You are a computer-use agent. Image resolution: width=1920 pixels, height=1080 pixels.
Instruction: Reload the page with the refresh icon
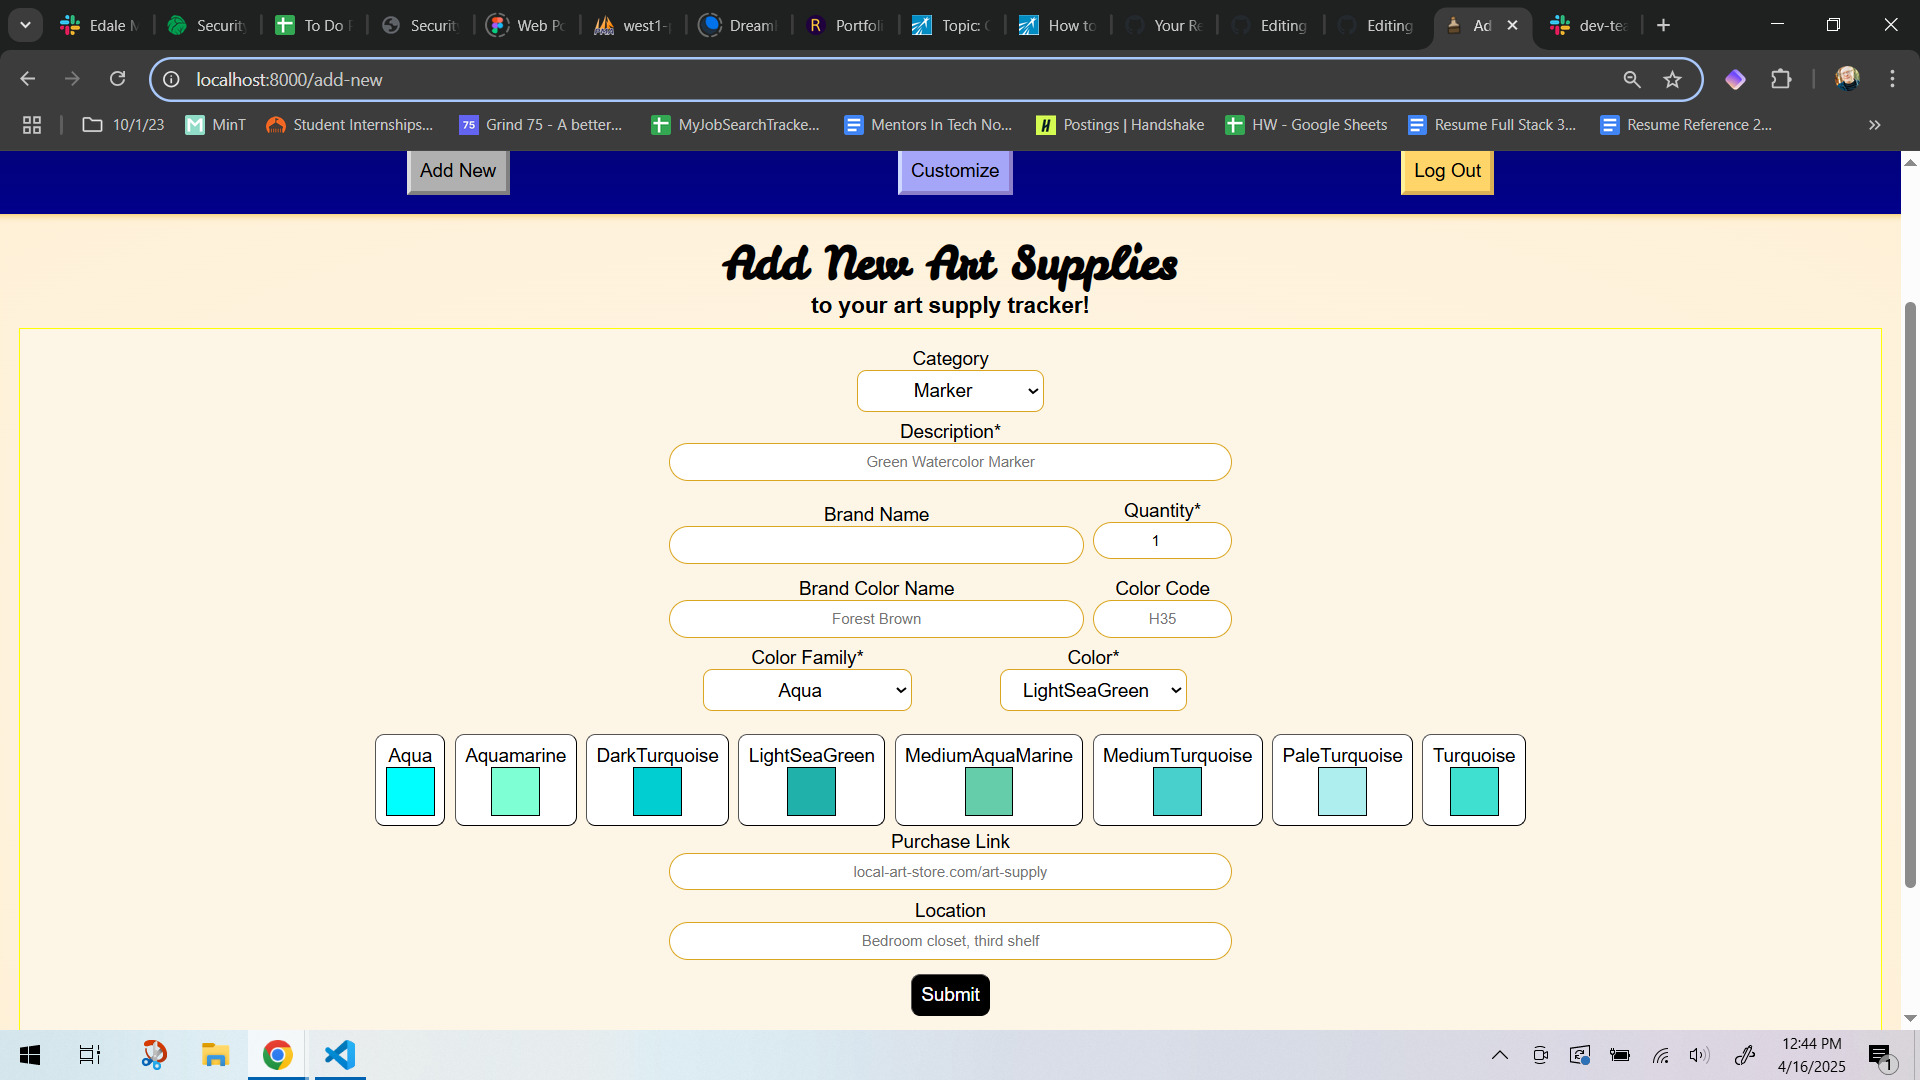[117, 79]
